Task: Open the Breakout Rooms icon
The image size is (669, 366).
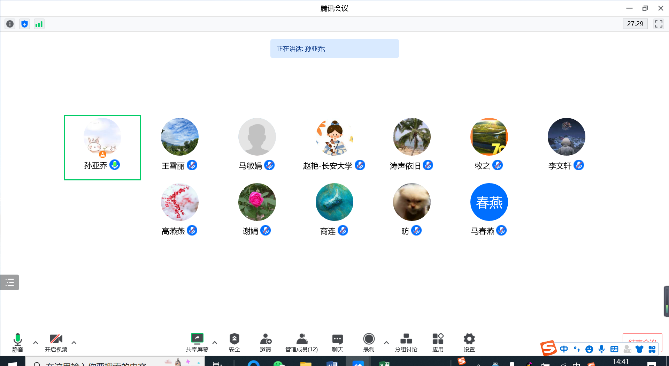Action: [x=406, y=342]
